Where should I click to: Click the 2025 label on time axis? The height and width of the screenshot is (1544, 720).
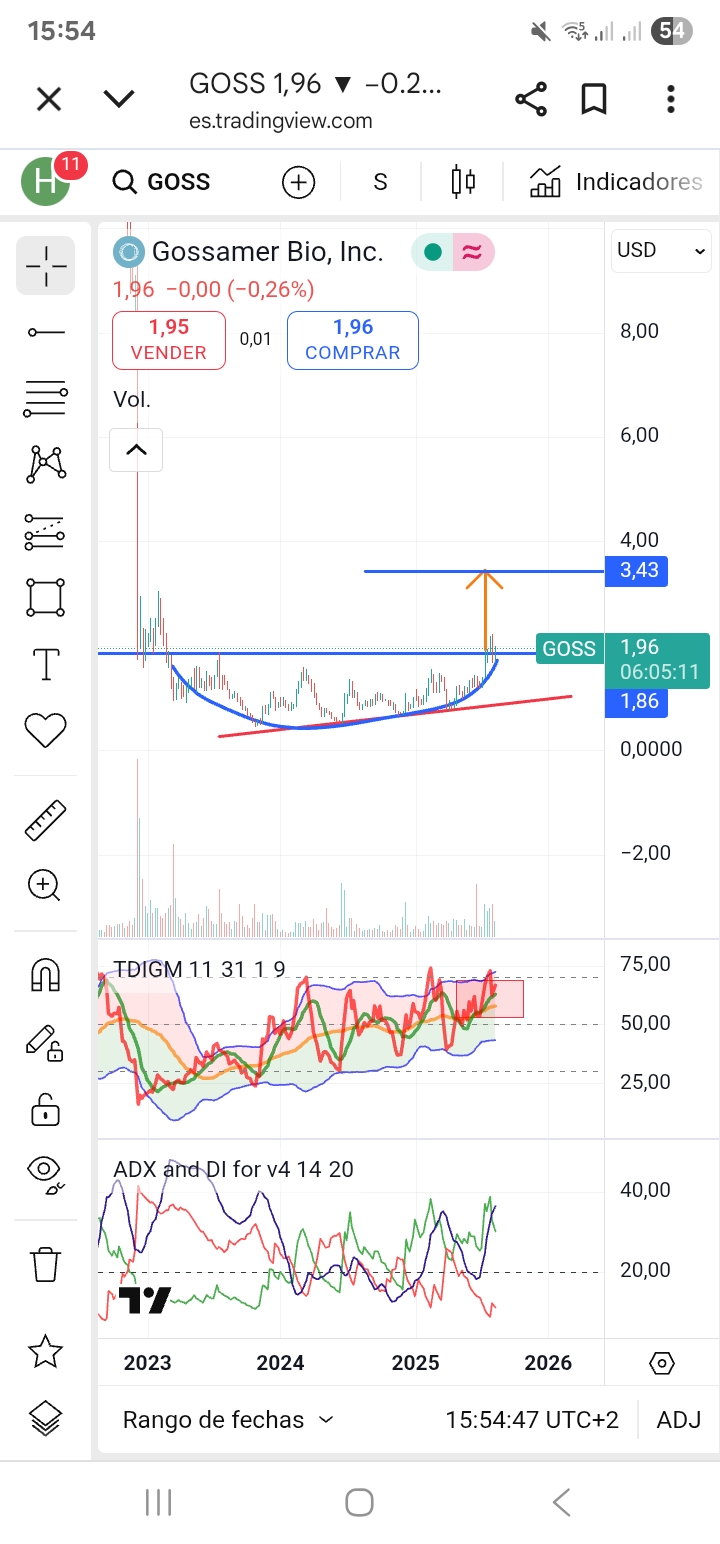tap(415, 1362)
